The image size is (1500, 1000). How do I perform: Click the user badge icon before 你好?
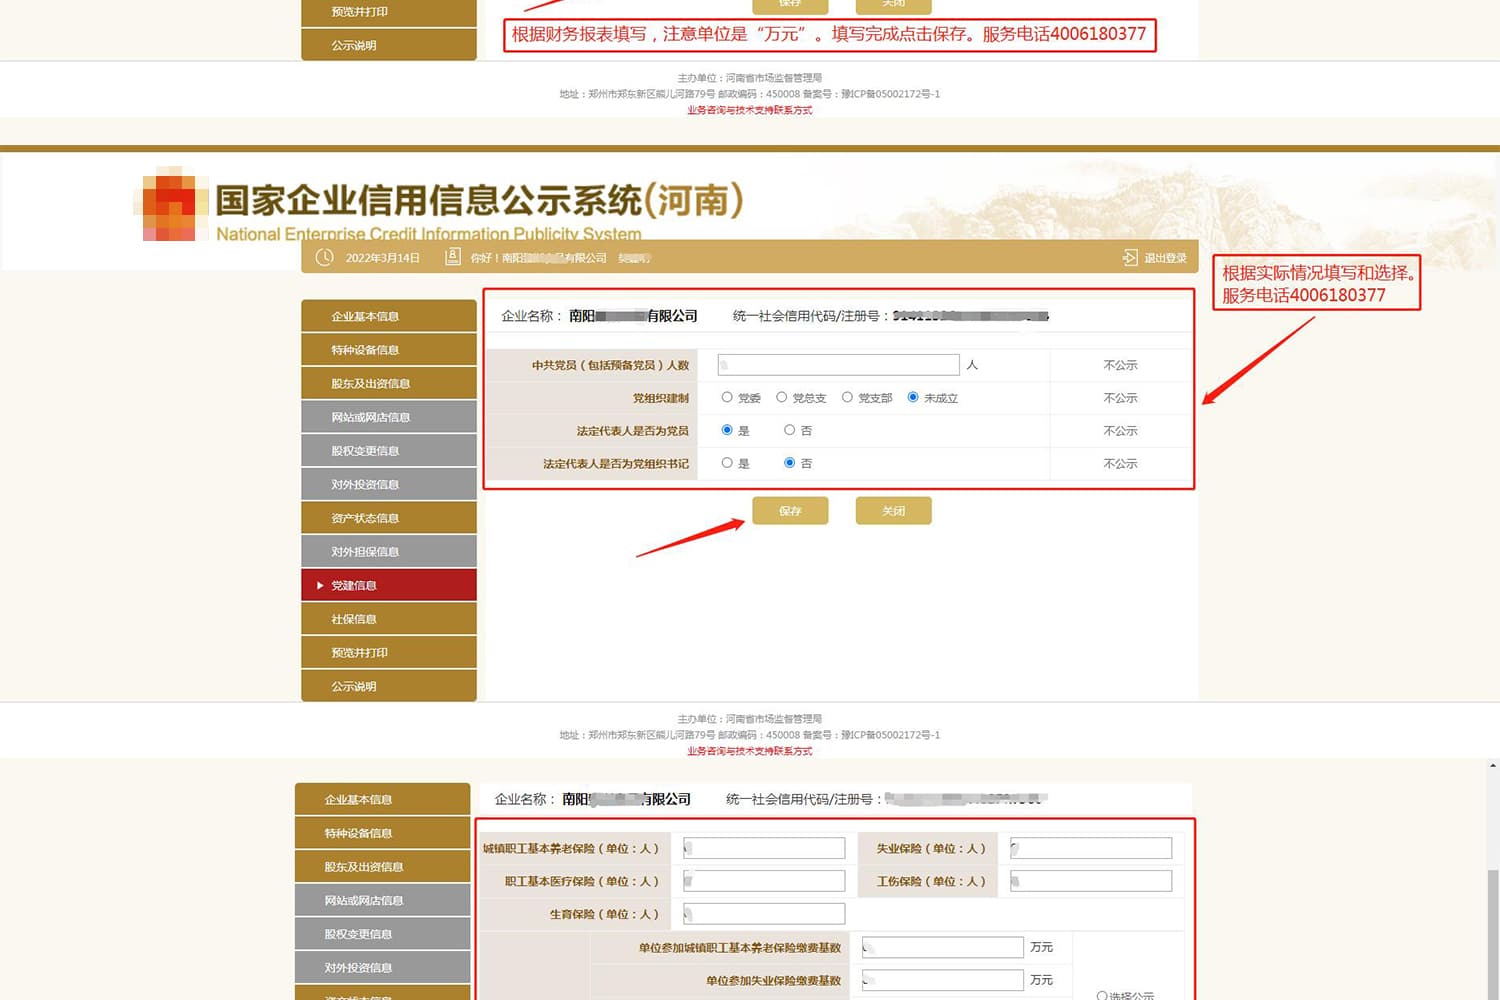click(x=452, y=257)
